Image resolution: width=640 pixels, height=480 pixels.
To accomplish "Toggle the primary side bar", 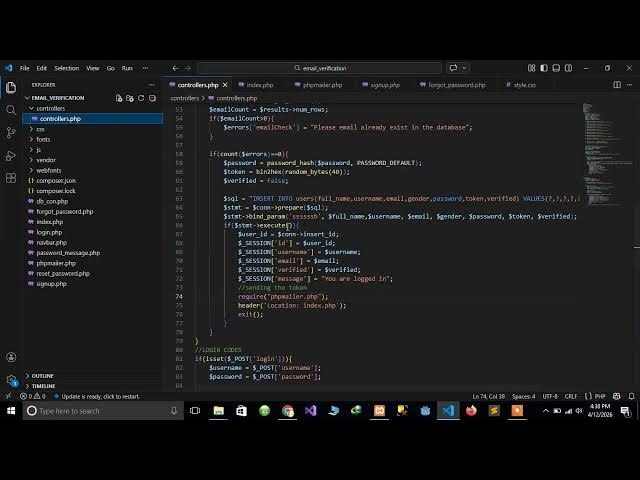I will (544, 68).
